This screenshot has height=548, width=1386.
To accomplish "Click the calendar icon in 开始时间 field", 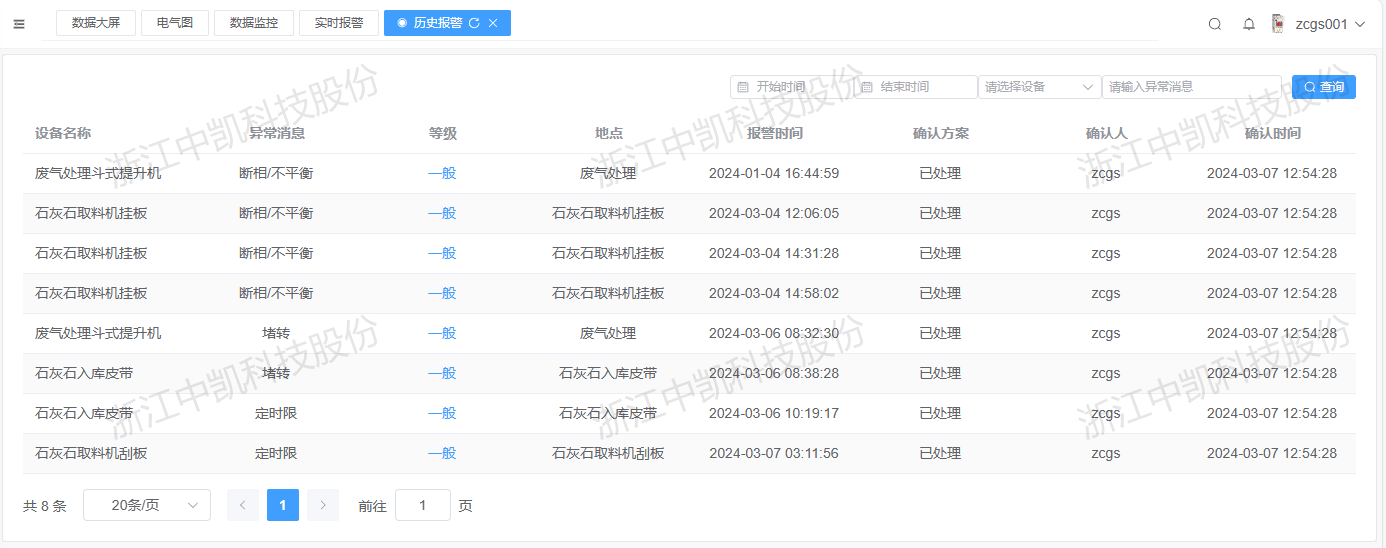I will click(743, 87).
